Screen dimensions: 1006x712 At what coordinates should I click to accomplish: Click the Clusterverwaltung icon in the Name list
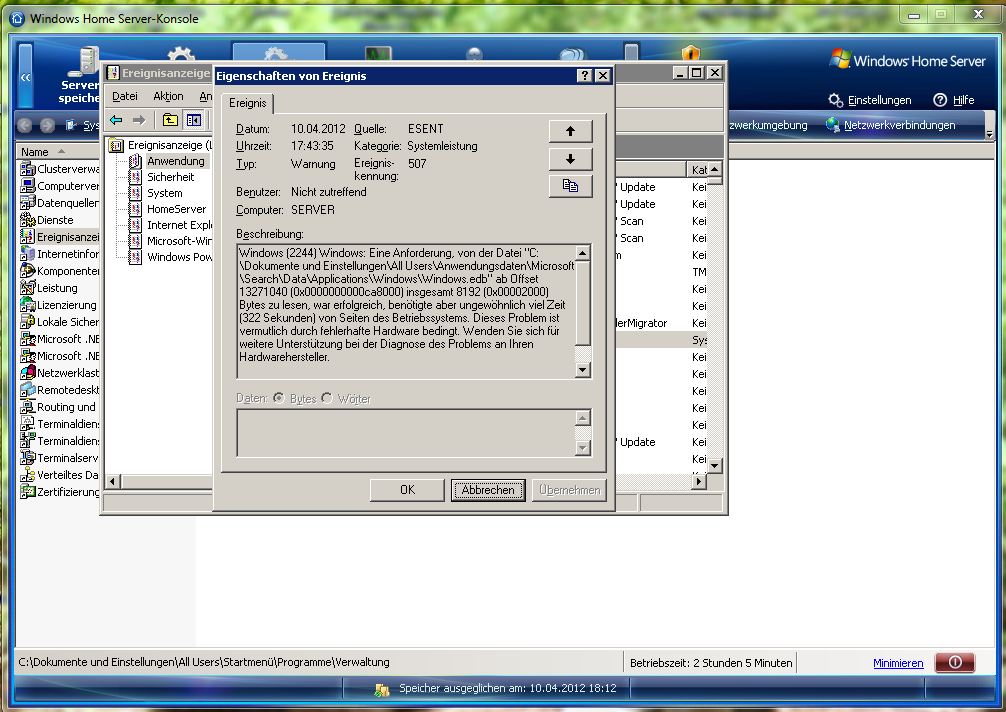28,169
